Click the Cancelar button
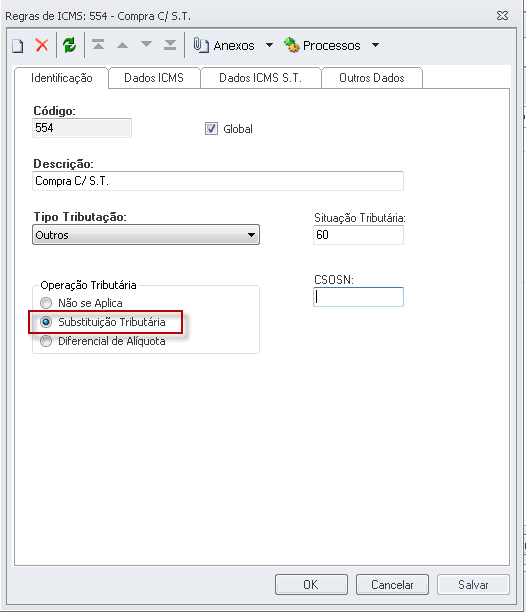Image resolution: width=526 pixels, height=612 pixels. 392,585
